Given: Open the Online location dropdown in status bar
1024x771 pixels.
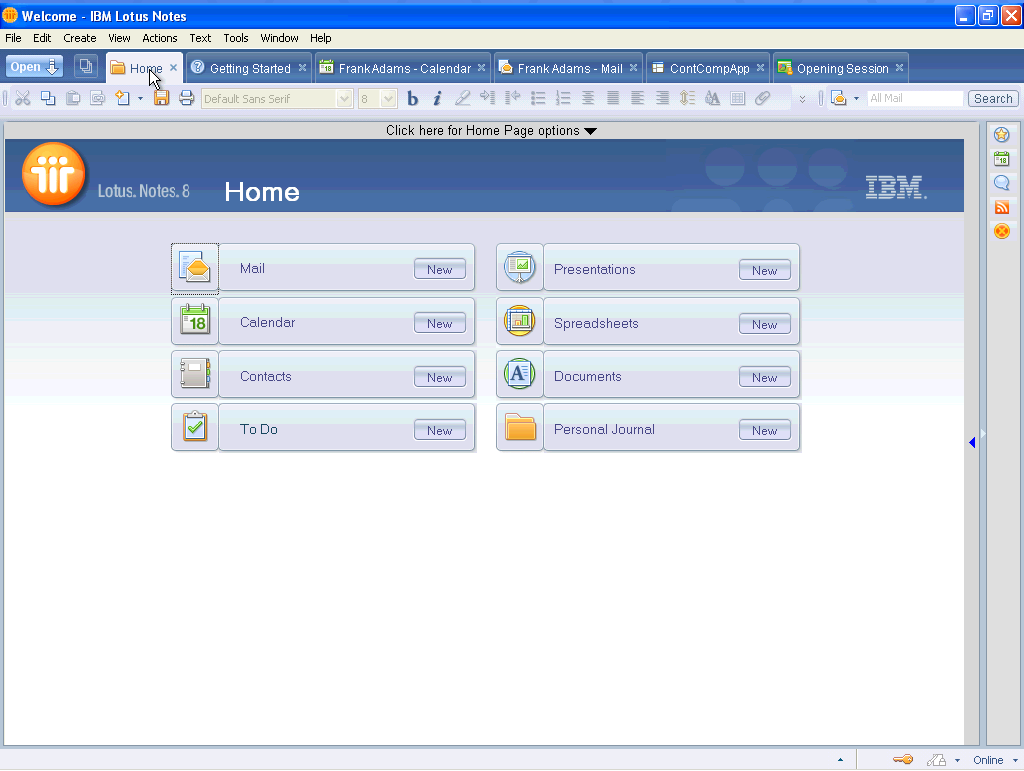Looking at the screenshot, I should 994,760.
